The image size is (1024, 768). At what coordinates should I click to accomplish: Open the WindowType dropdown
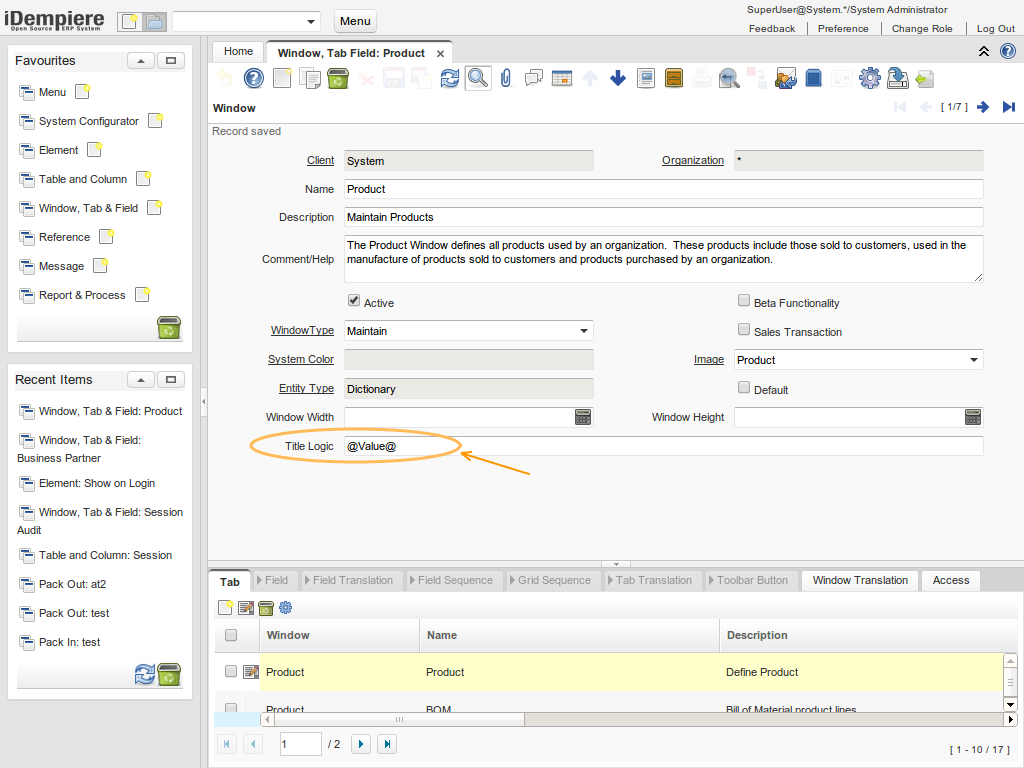click(x=583, y=331)
